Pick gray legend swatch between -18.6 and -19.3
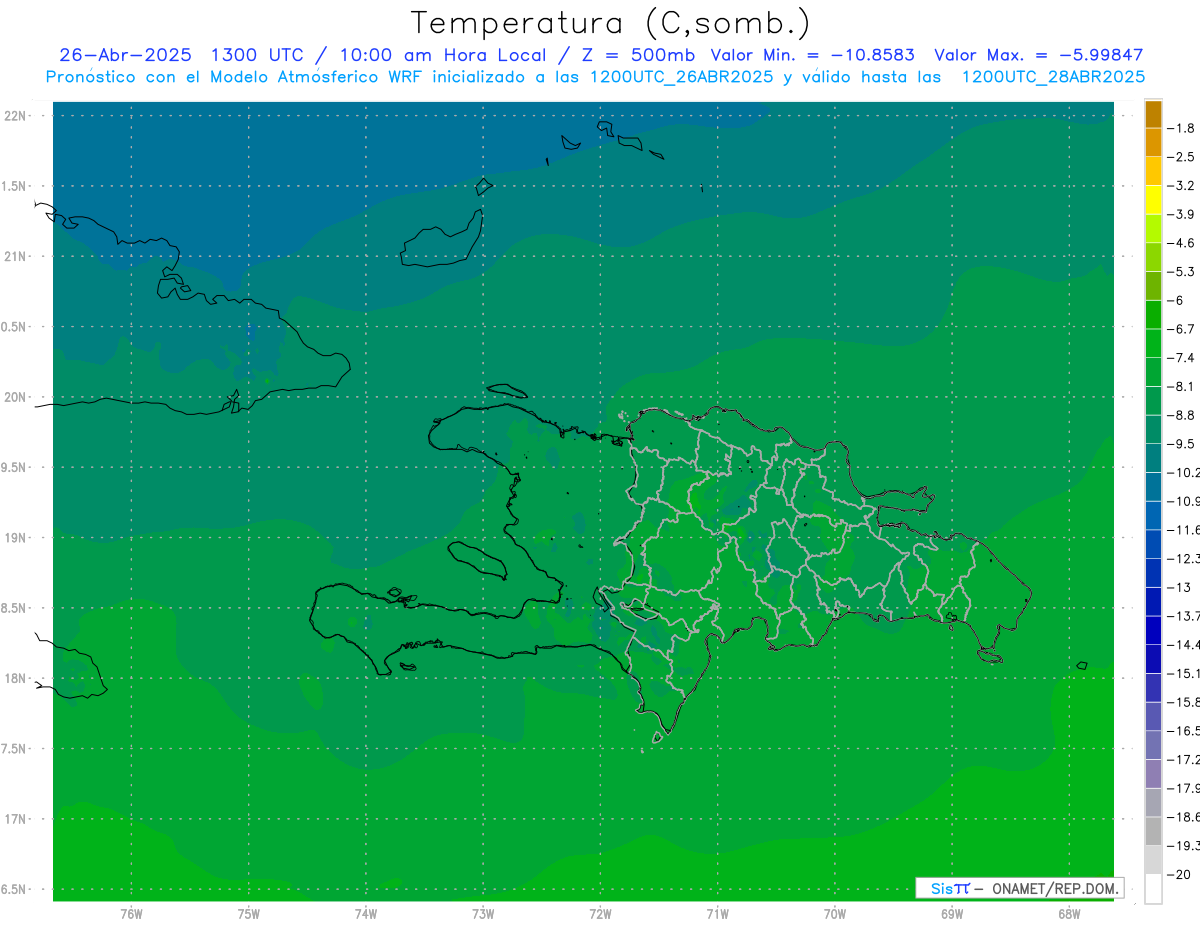 [1153, 832]
